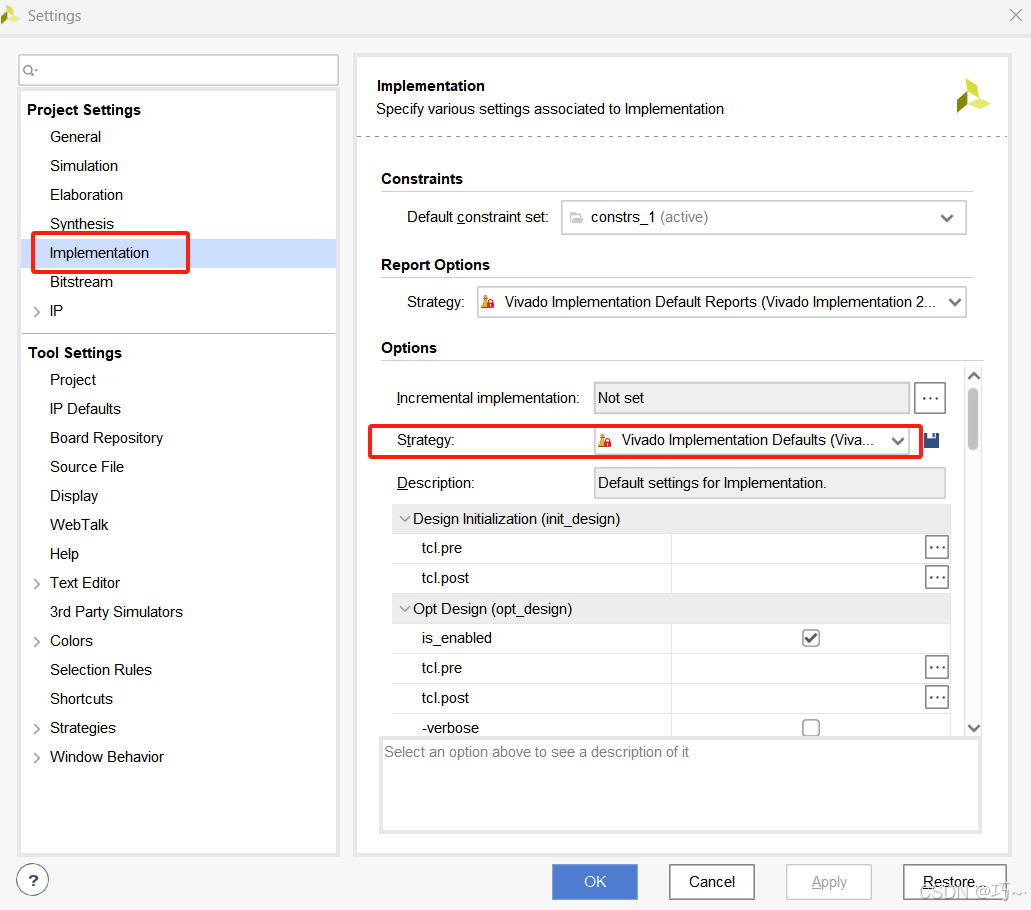1031x910 pixels.
Task: Open the Default constraint set dropdown
Action: pyautogui.click(x=763, y=218)
